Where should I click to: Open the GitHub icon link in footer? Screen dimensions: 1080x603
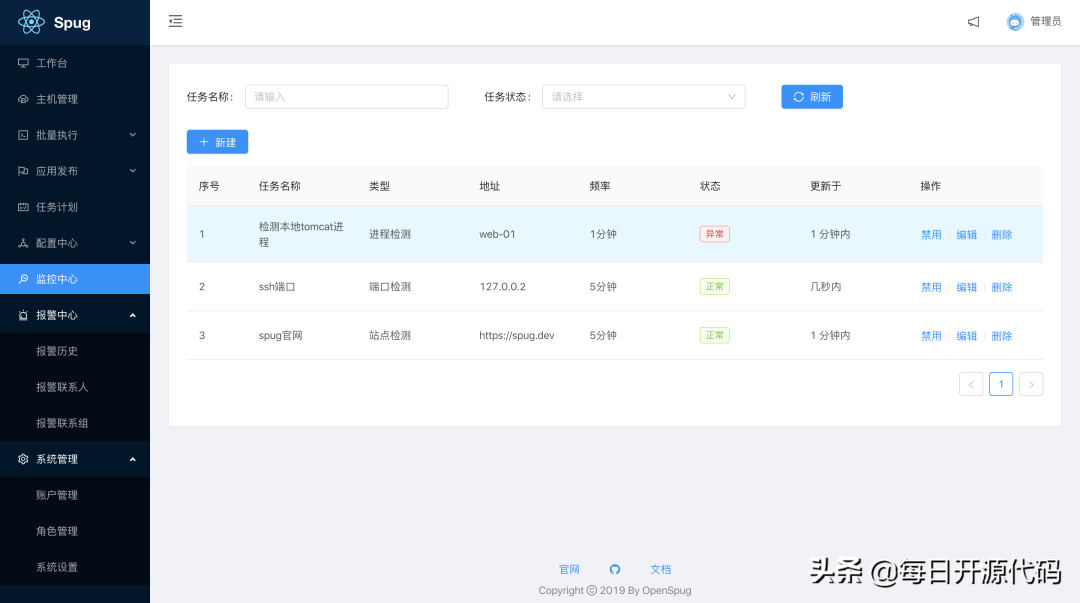point(615,569)
